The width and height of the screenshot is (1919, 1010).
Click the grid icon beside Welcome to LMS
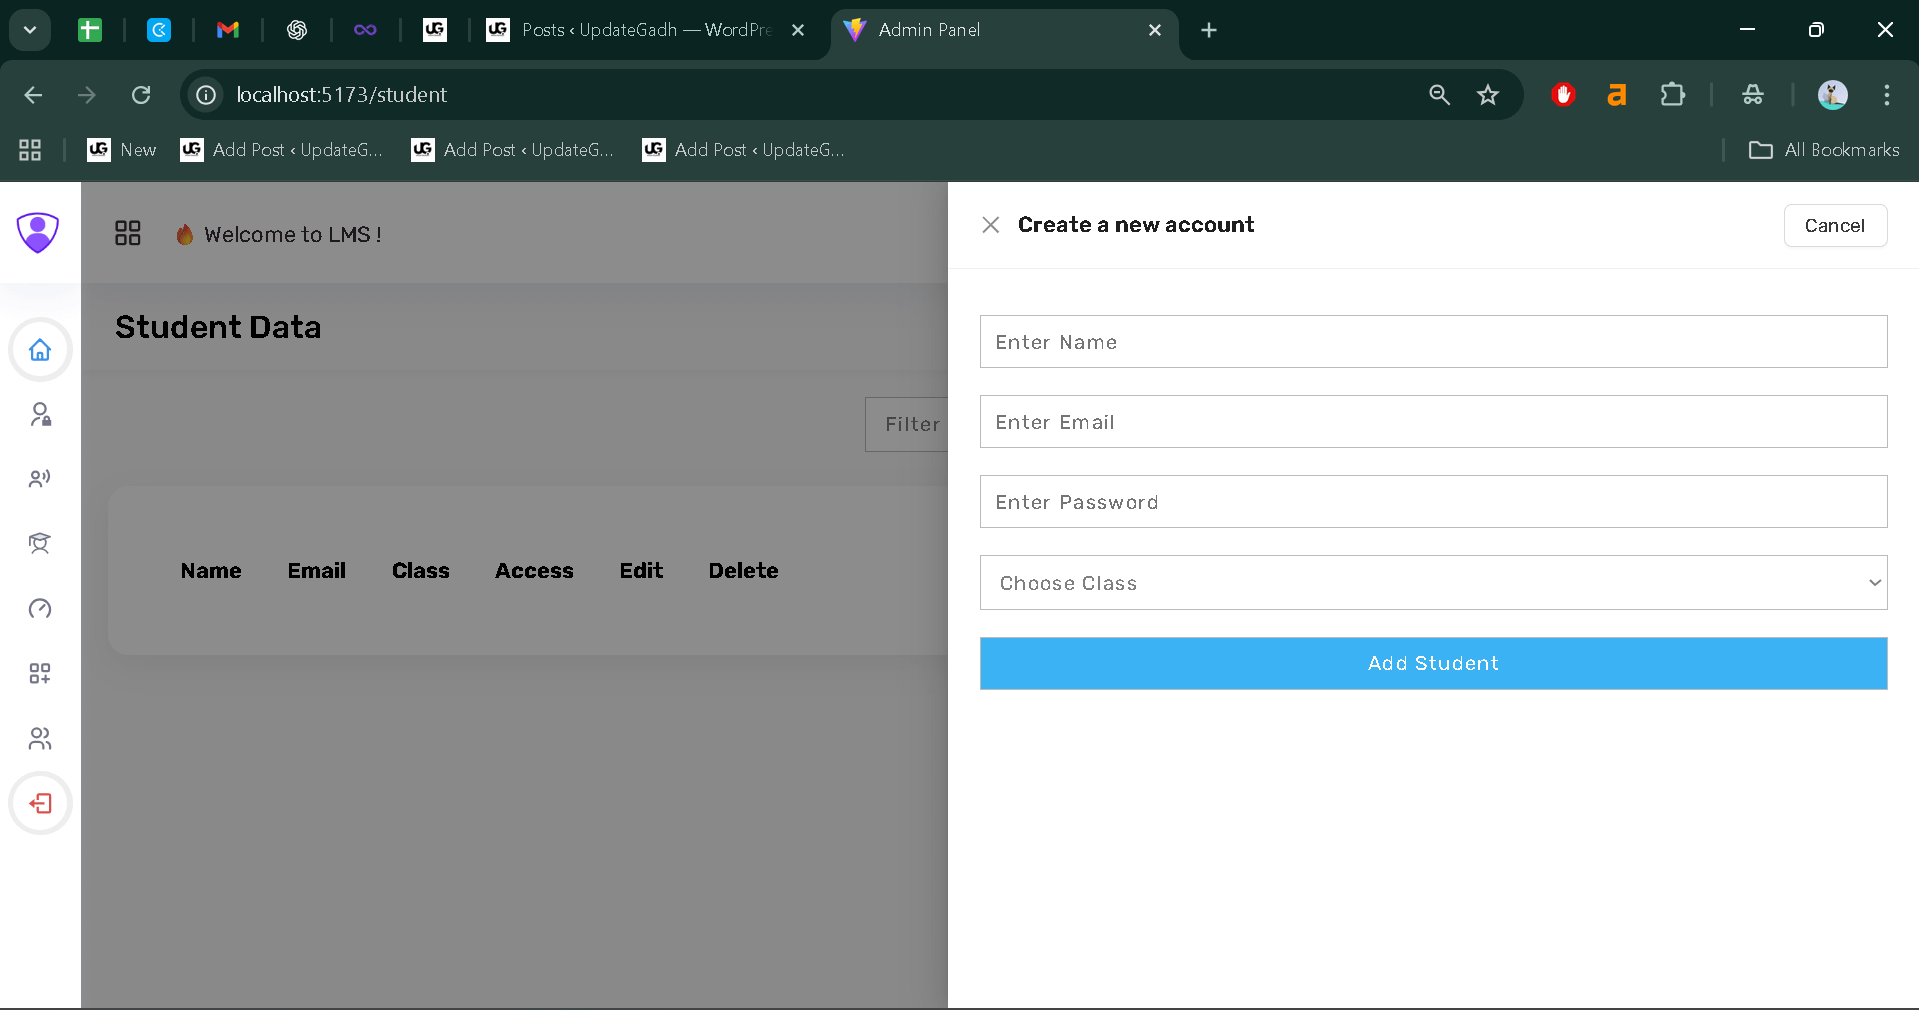128,232
